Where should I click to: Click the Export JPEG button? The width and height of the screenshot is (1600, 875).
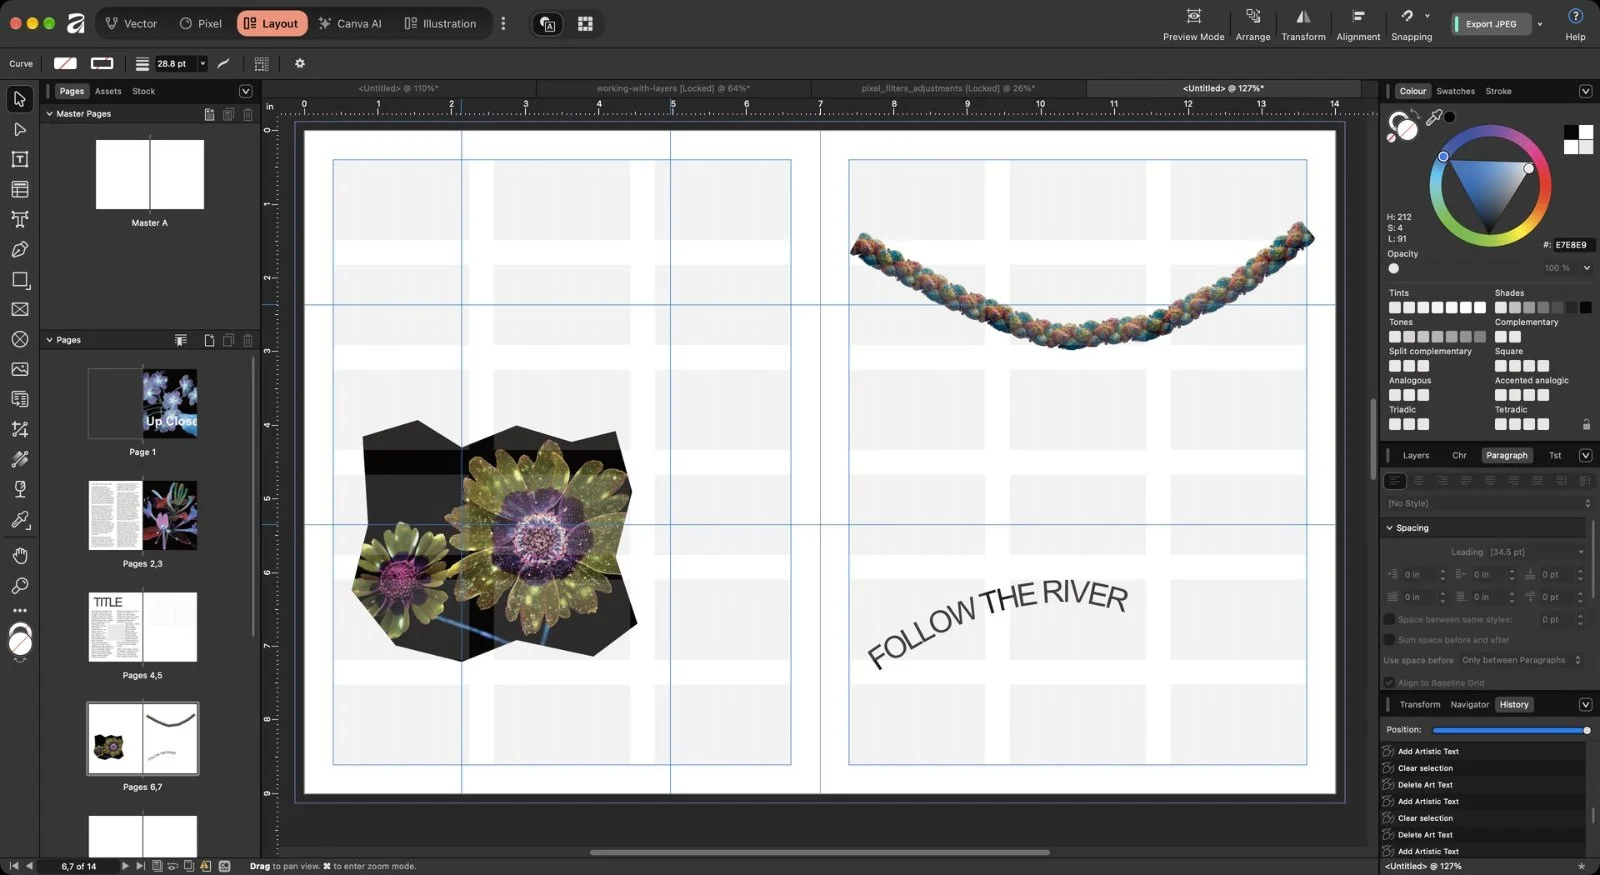(1491, 24)
